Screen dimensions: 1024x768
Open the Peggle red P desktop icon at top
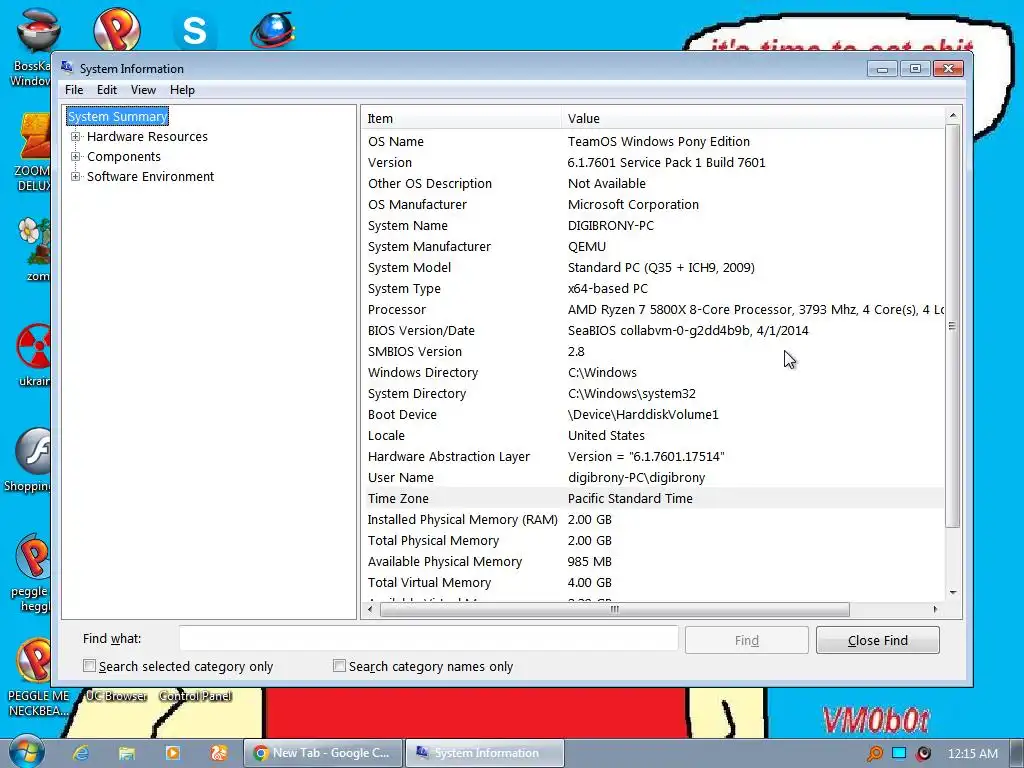point(116,29)
